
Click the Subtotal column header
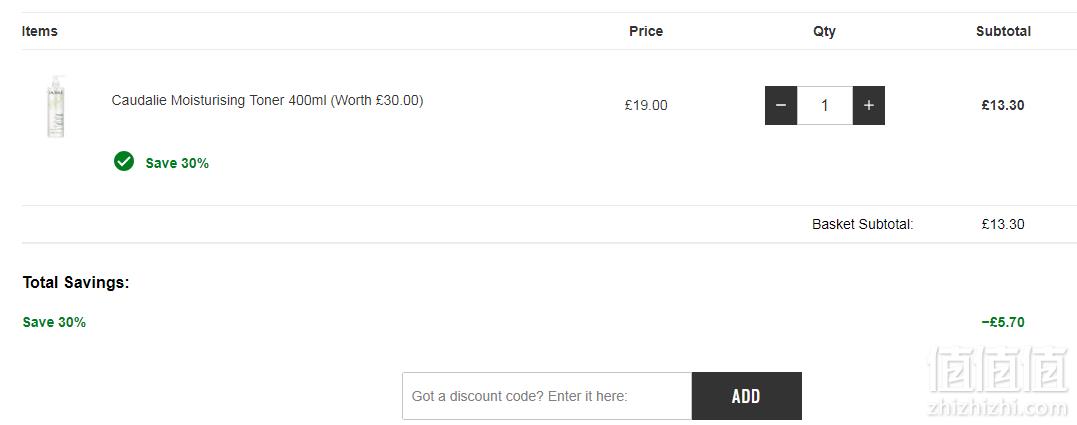(x=1004, y=31)
